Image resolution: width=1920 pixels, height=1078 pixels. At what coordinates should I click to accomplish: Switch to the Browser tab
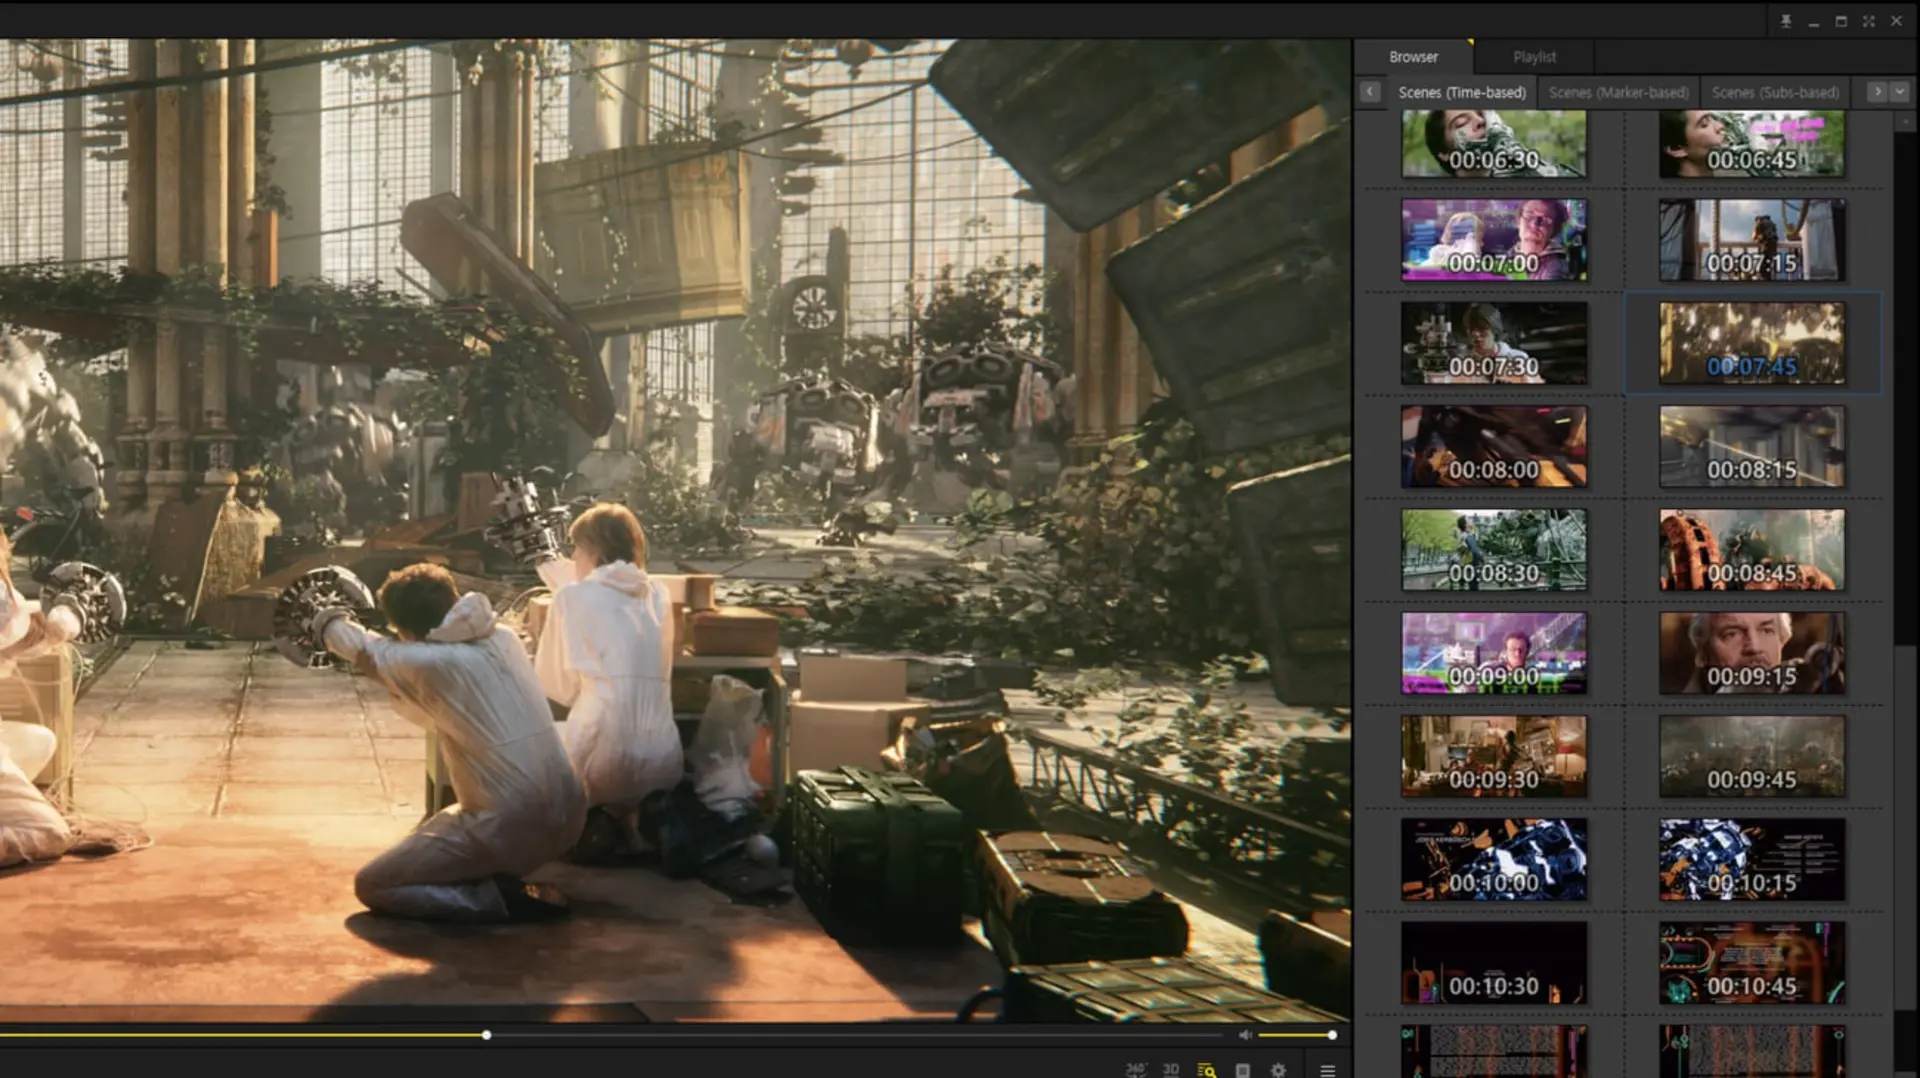pyautogui.click(x=1413, y=57)
